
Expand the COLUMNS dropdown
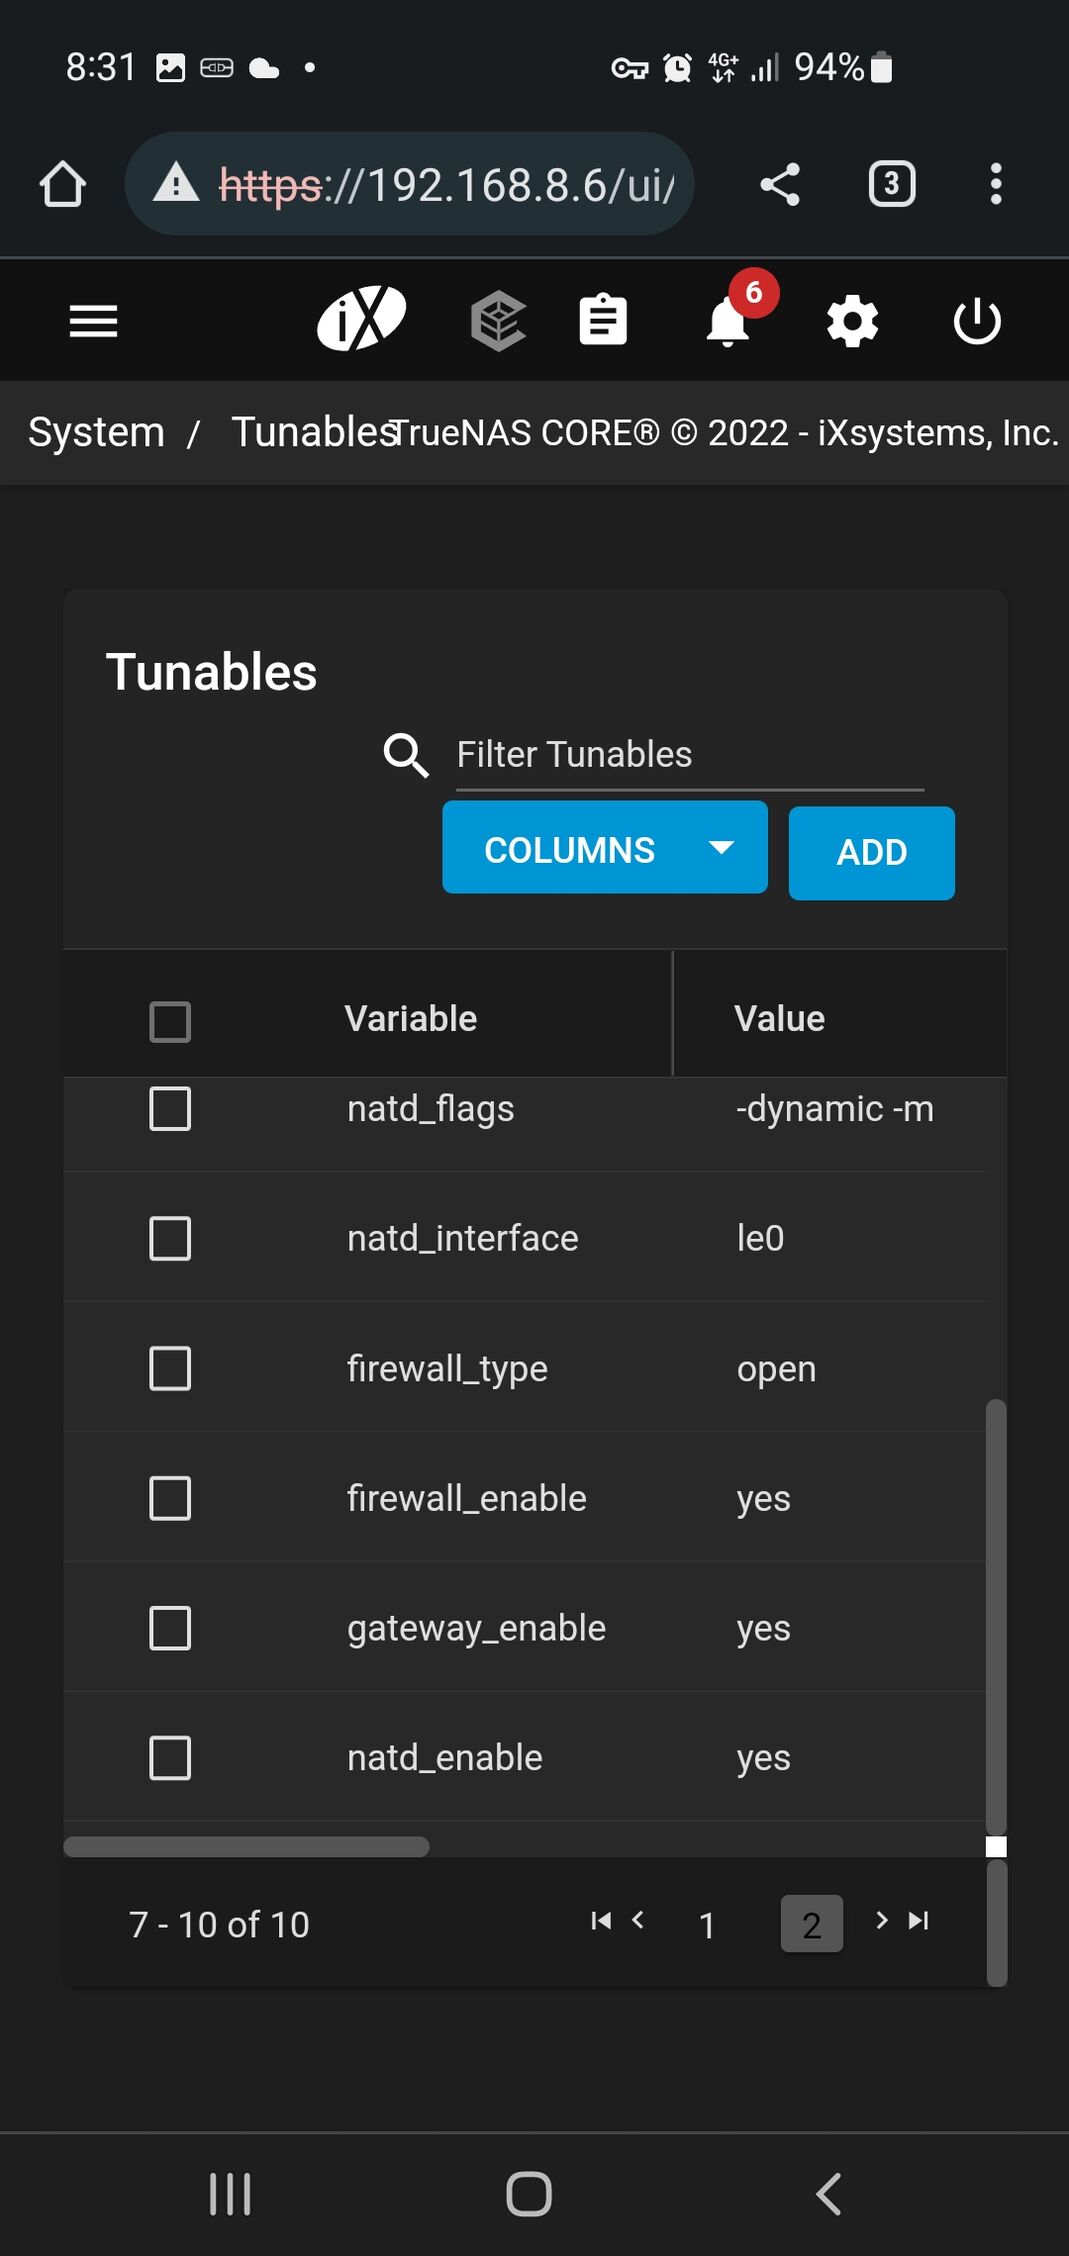point(604,848)
